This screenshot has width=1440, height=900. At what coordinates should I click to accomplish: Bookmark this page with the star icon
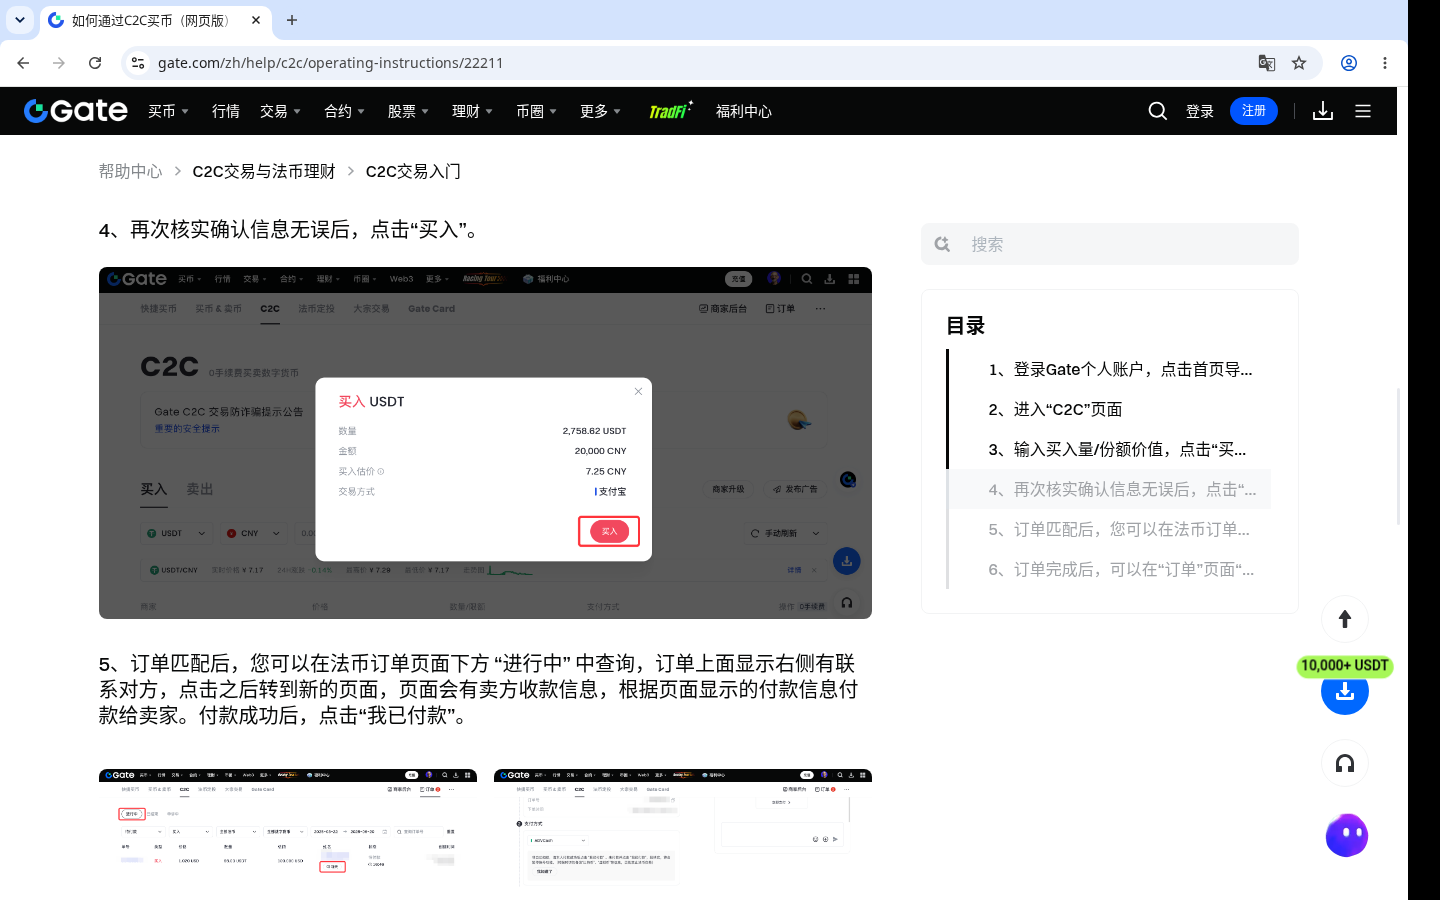point(1299,63)
